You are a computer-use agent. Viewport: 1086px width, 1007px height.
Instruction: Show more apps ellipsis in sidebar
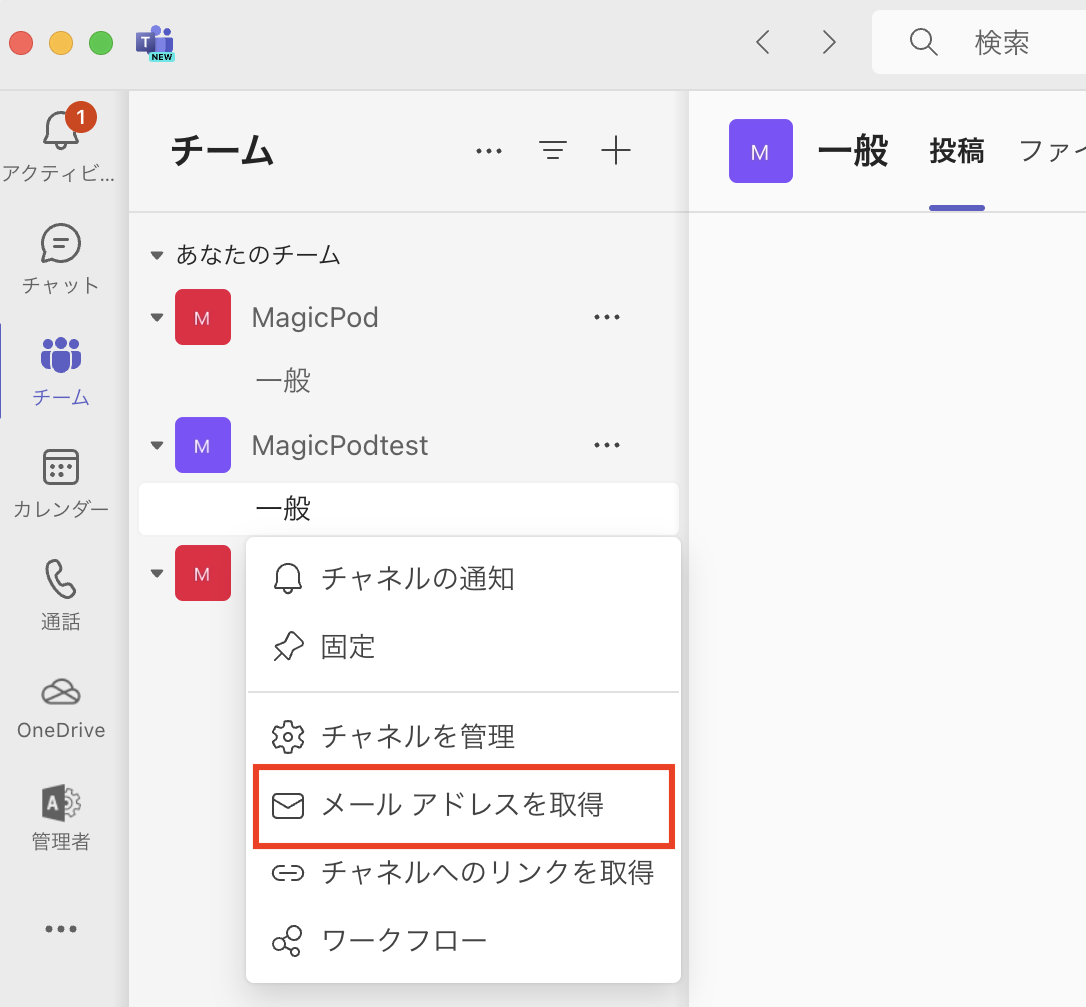click(x=61, y=929)
